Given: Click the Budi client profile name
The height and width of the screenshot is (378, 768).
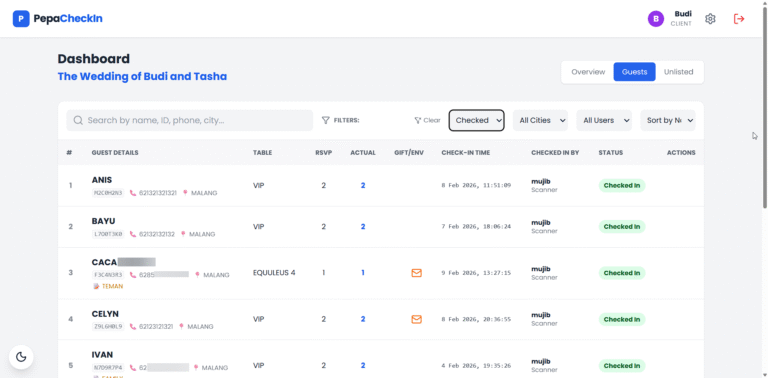Looking at the screenshot, I should tap(683, 14).
